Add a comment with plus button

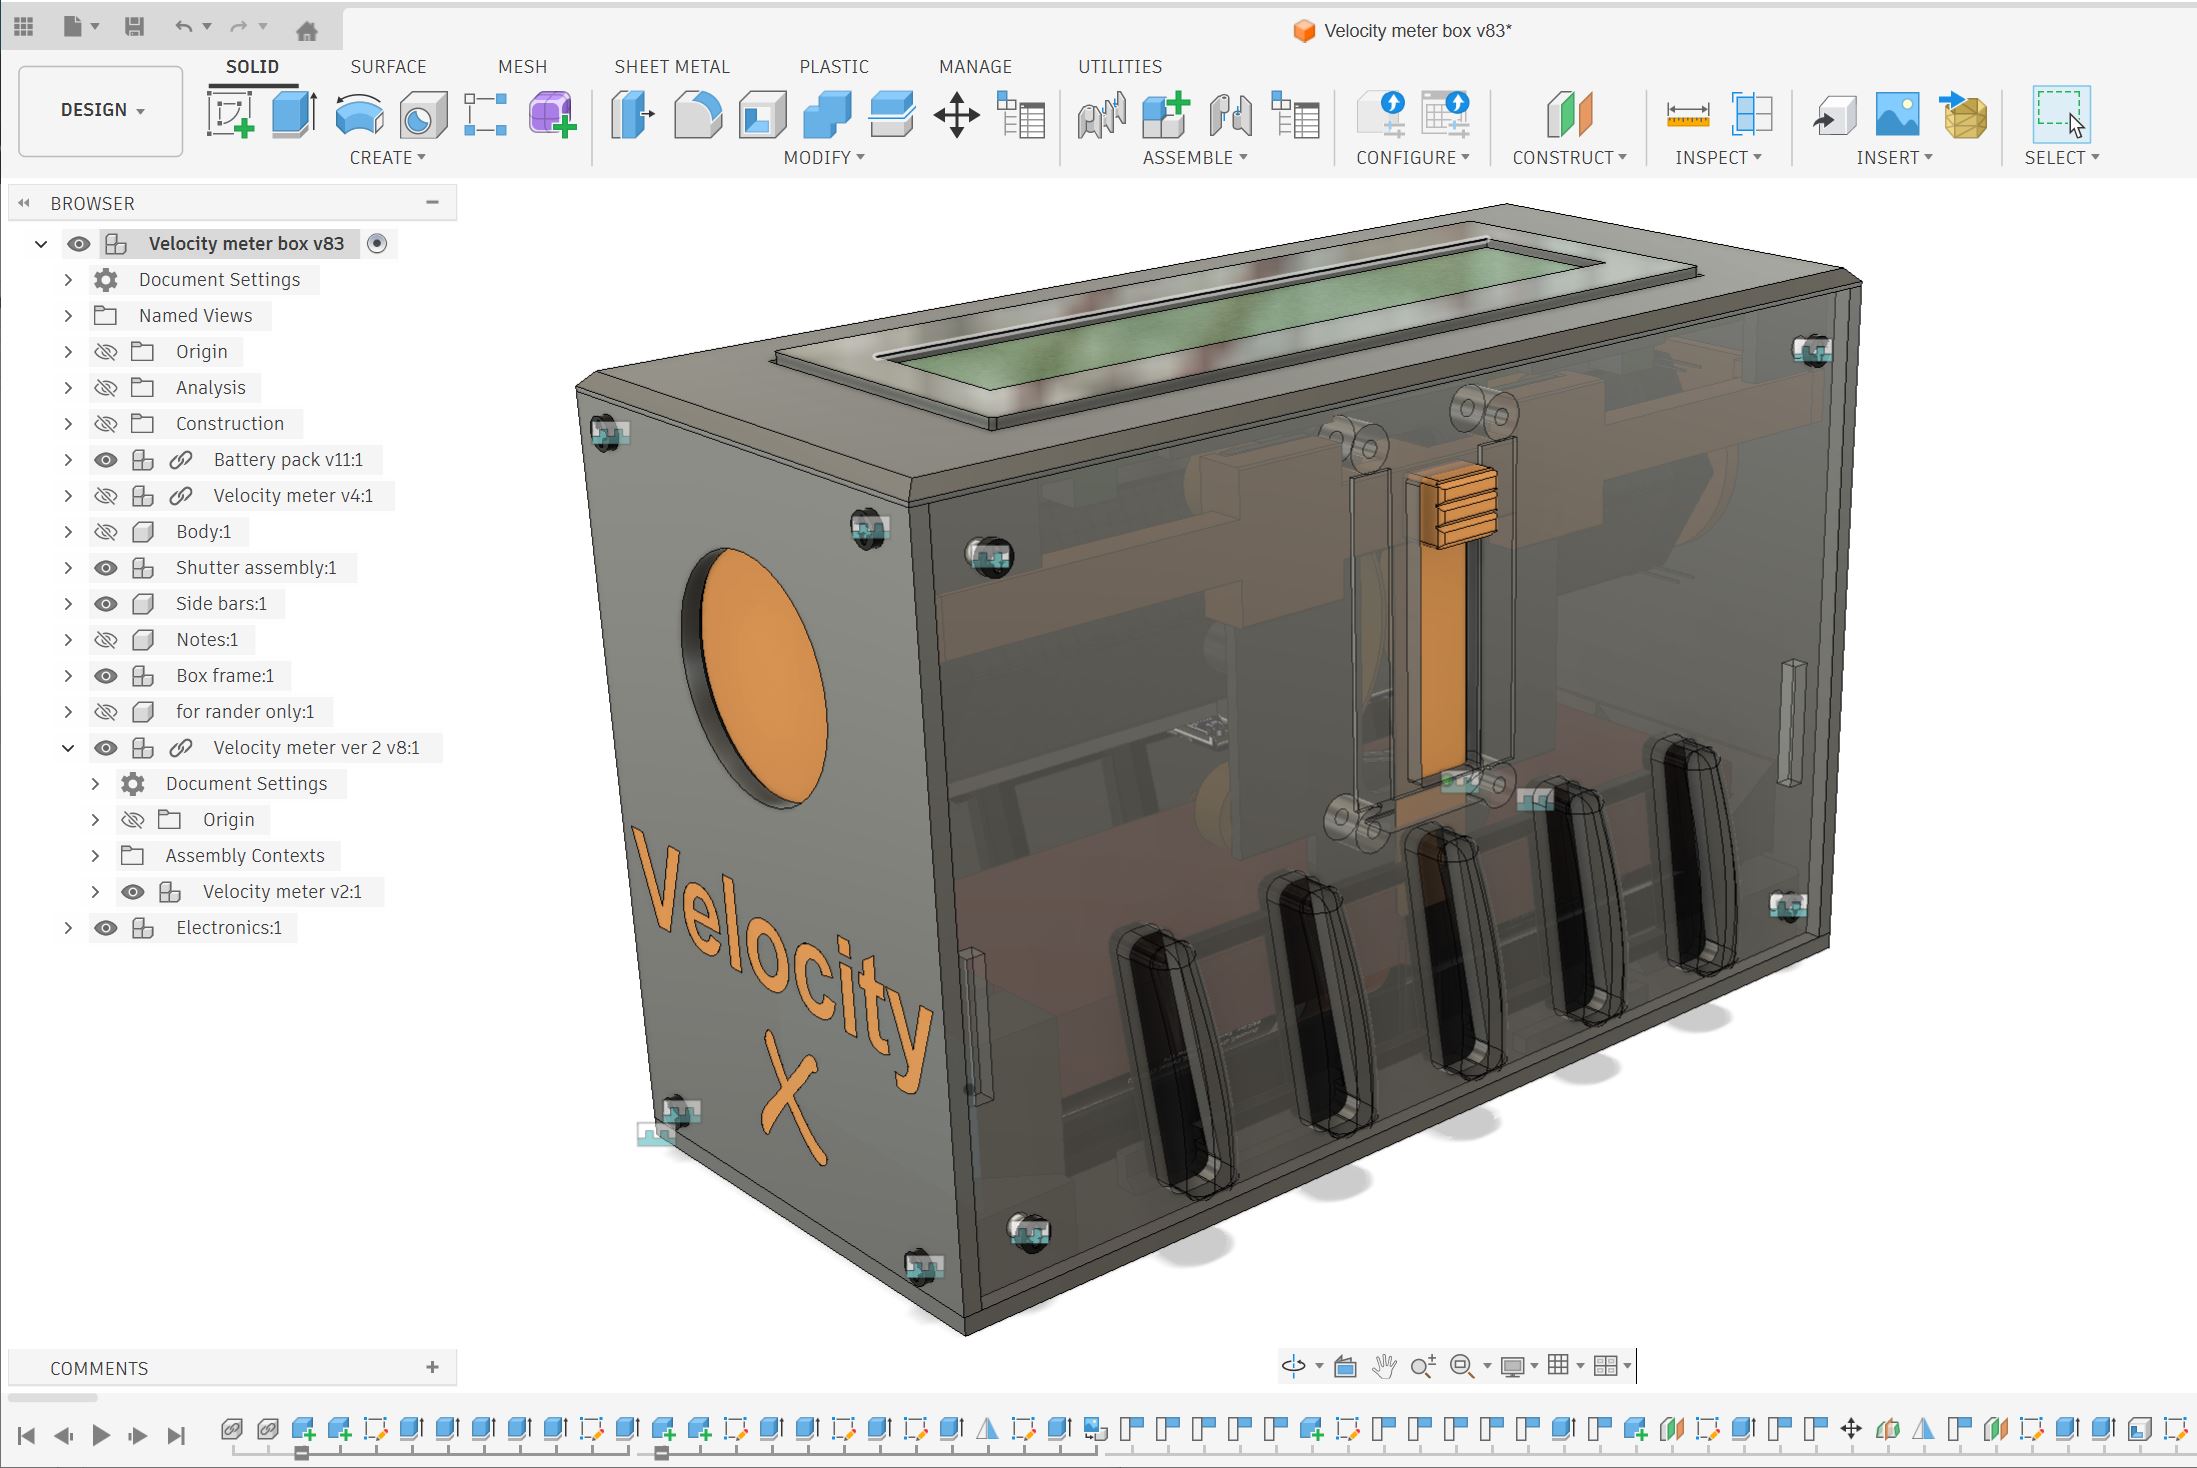[x=432, y=1367]
